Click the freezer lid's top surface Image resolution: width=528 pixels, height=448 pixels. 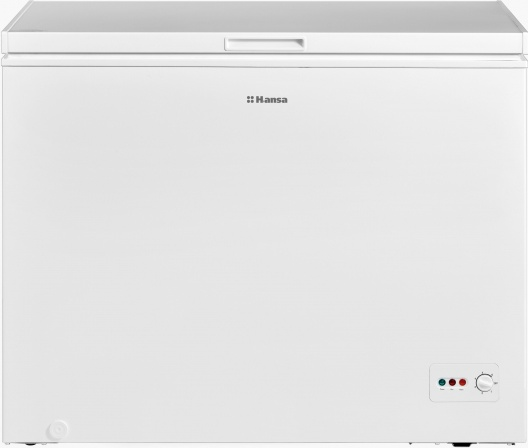tap(264, 15)
